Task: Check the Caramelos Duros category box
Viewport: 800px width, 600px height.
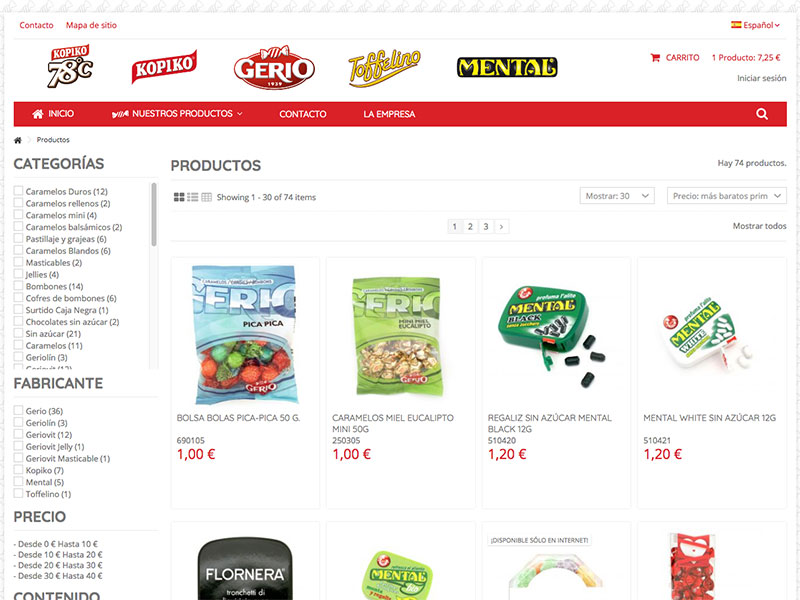Action: [x=18, y=191]
